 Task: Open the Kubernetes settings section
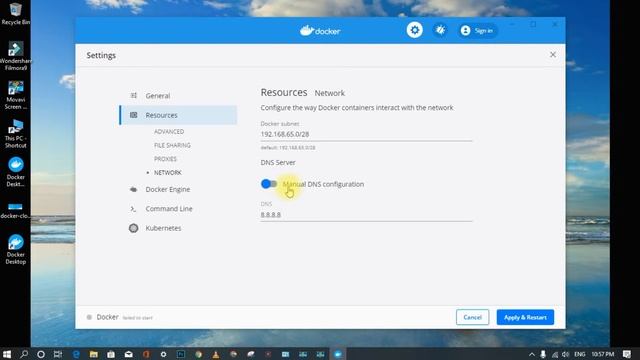[x=163, y=228]
